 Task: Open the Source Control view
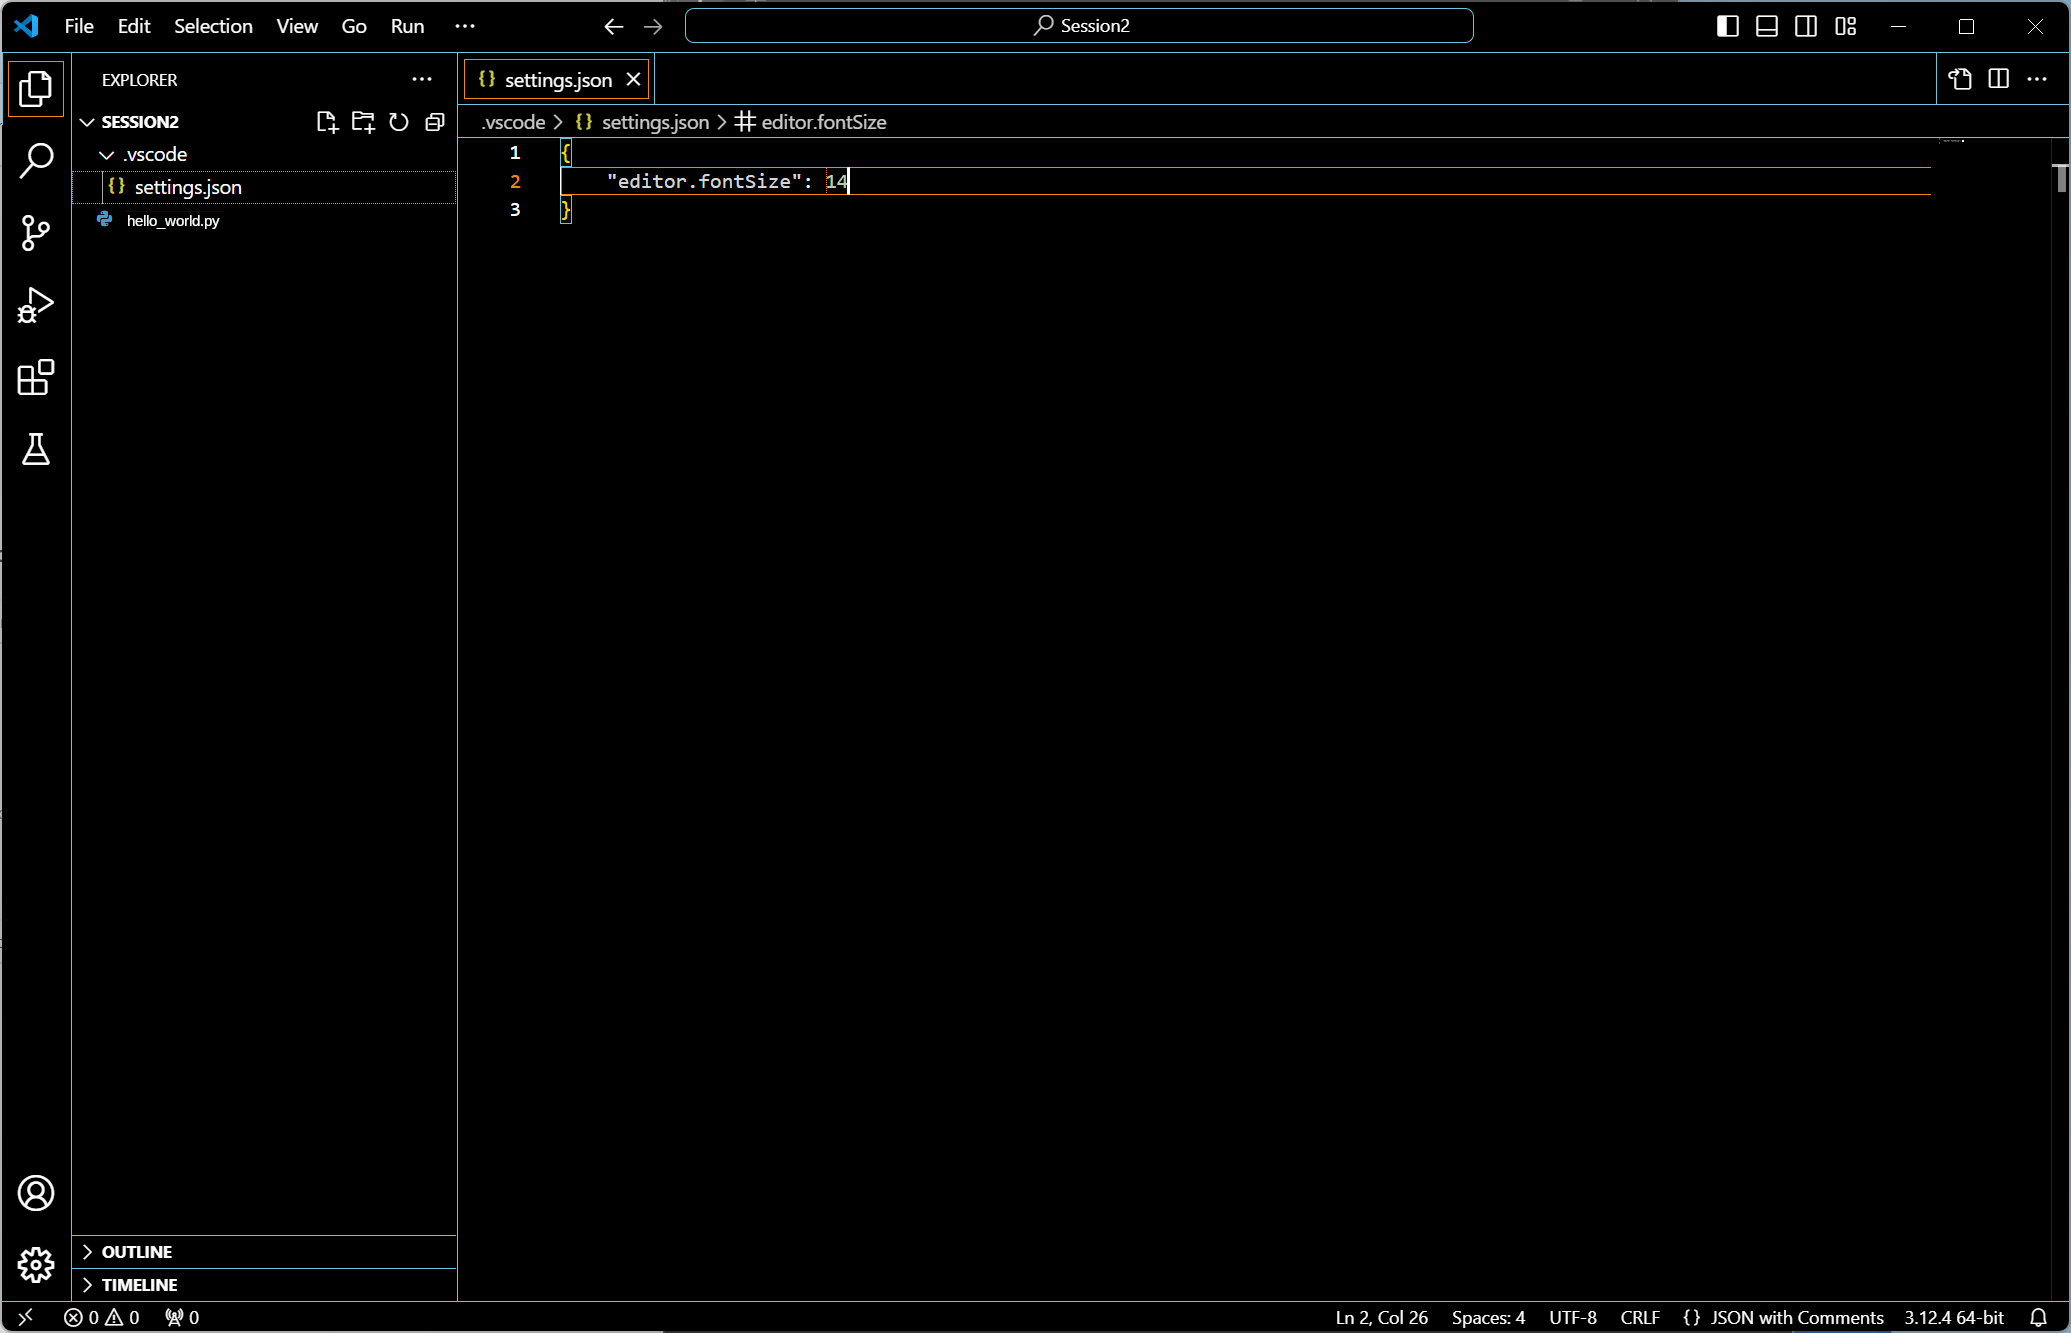[x=36, y=233]
